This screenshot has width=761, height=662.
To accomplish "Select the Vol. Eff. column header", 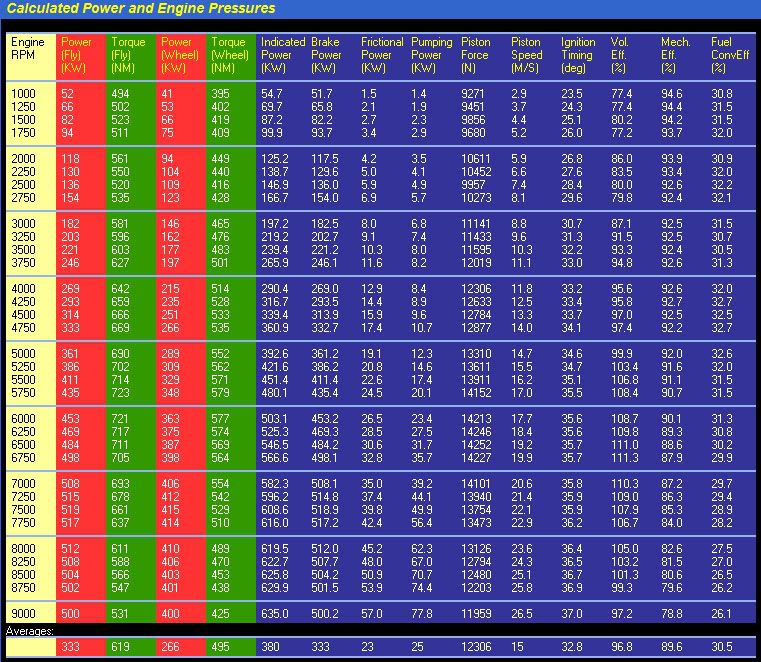I will [x=621, y=55].
